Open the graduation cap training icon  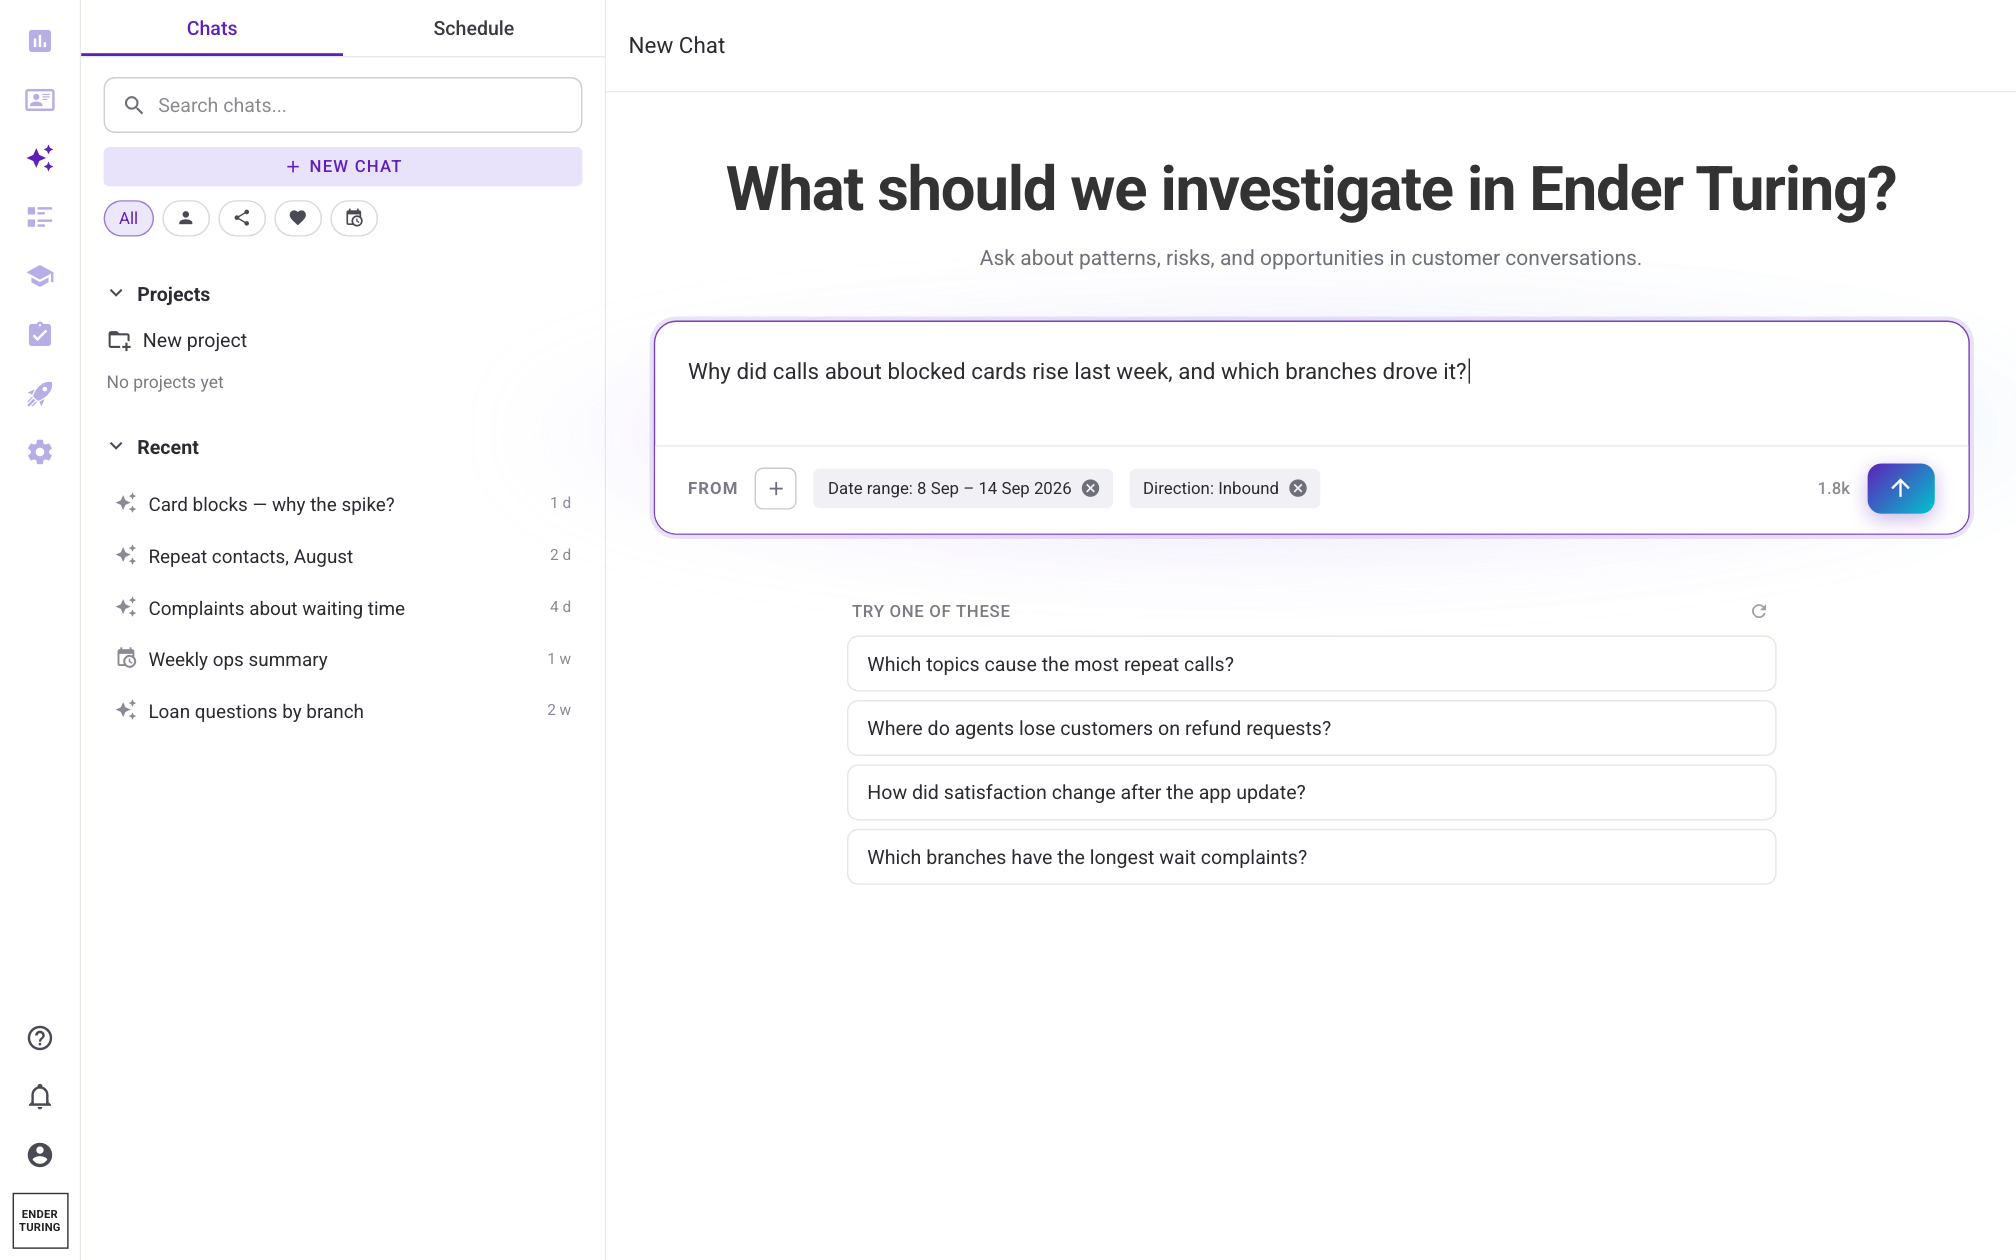point(40,276)
